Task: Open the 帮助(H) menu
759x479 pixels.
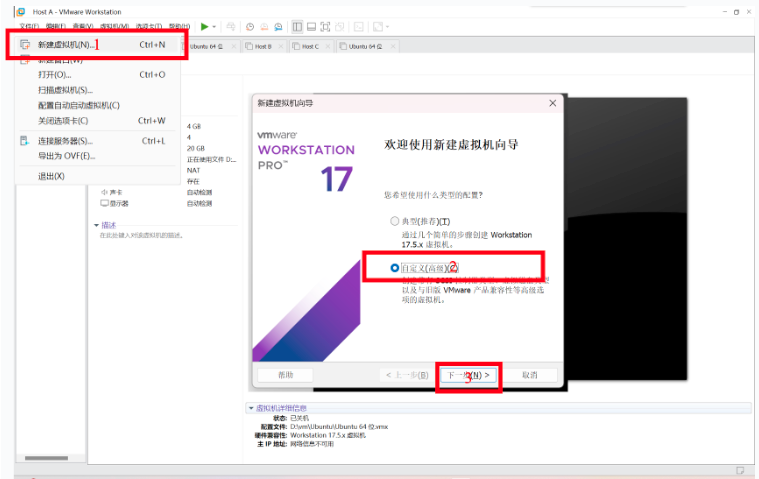Action: click(x=179, y=26)
